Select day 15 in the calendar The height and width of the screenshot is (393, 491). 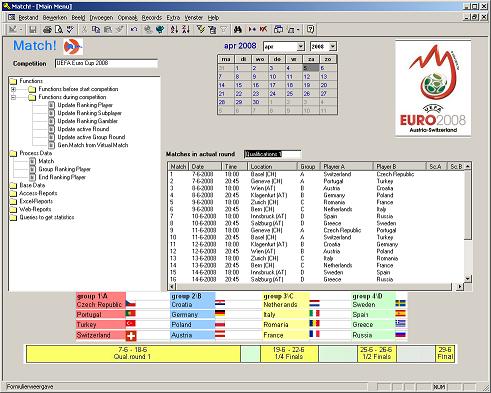(239, 85)
